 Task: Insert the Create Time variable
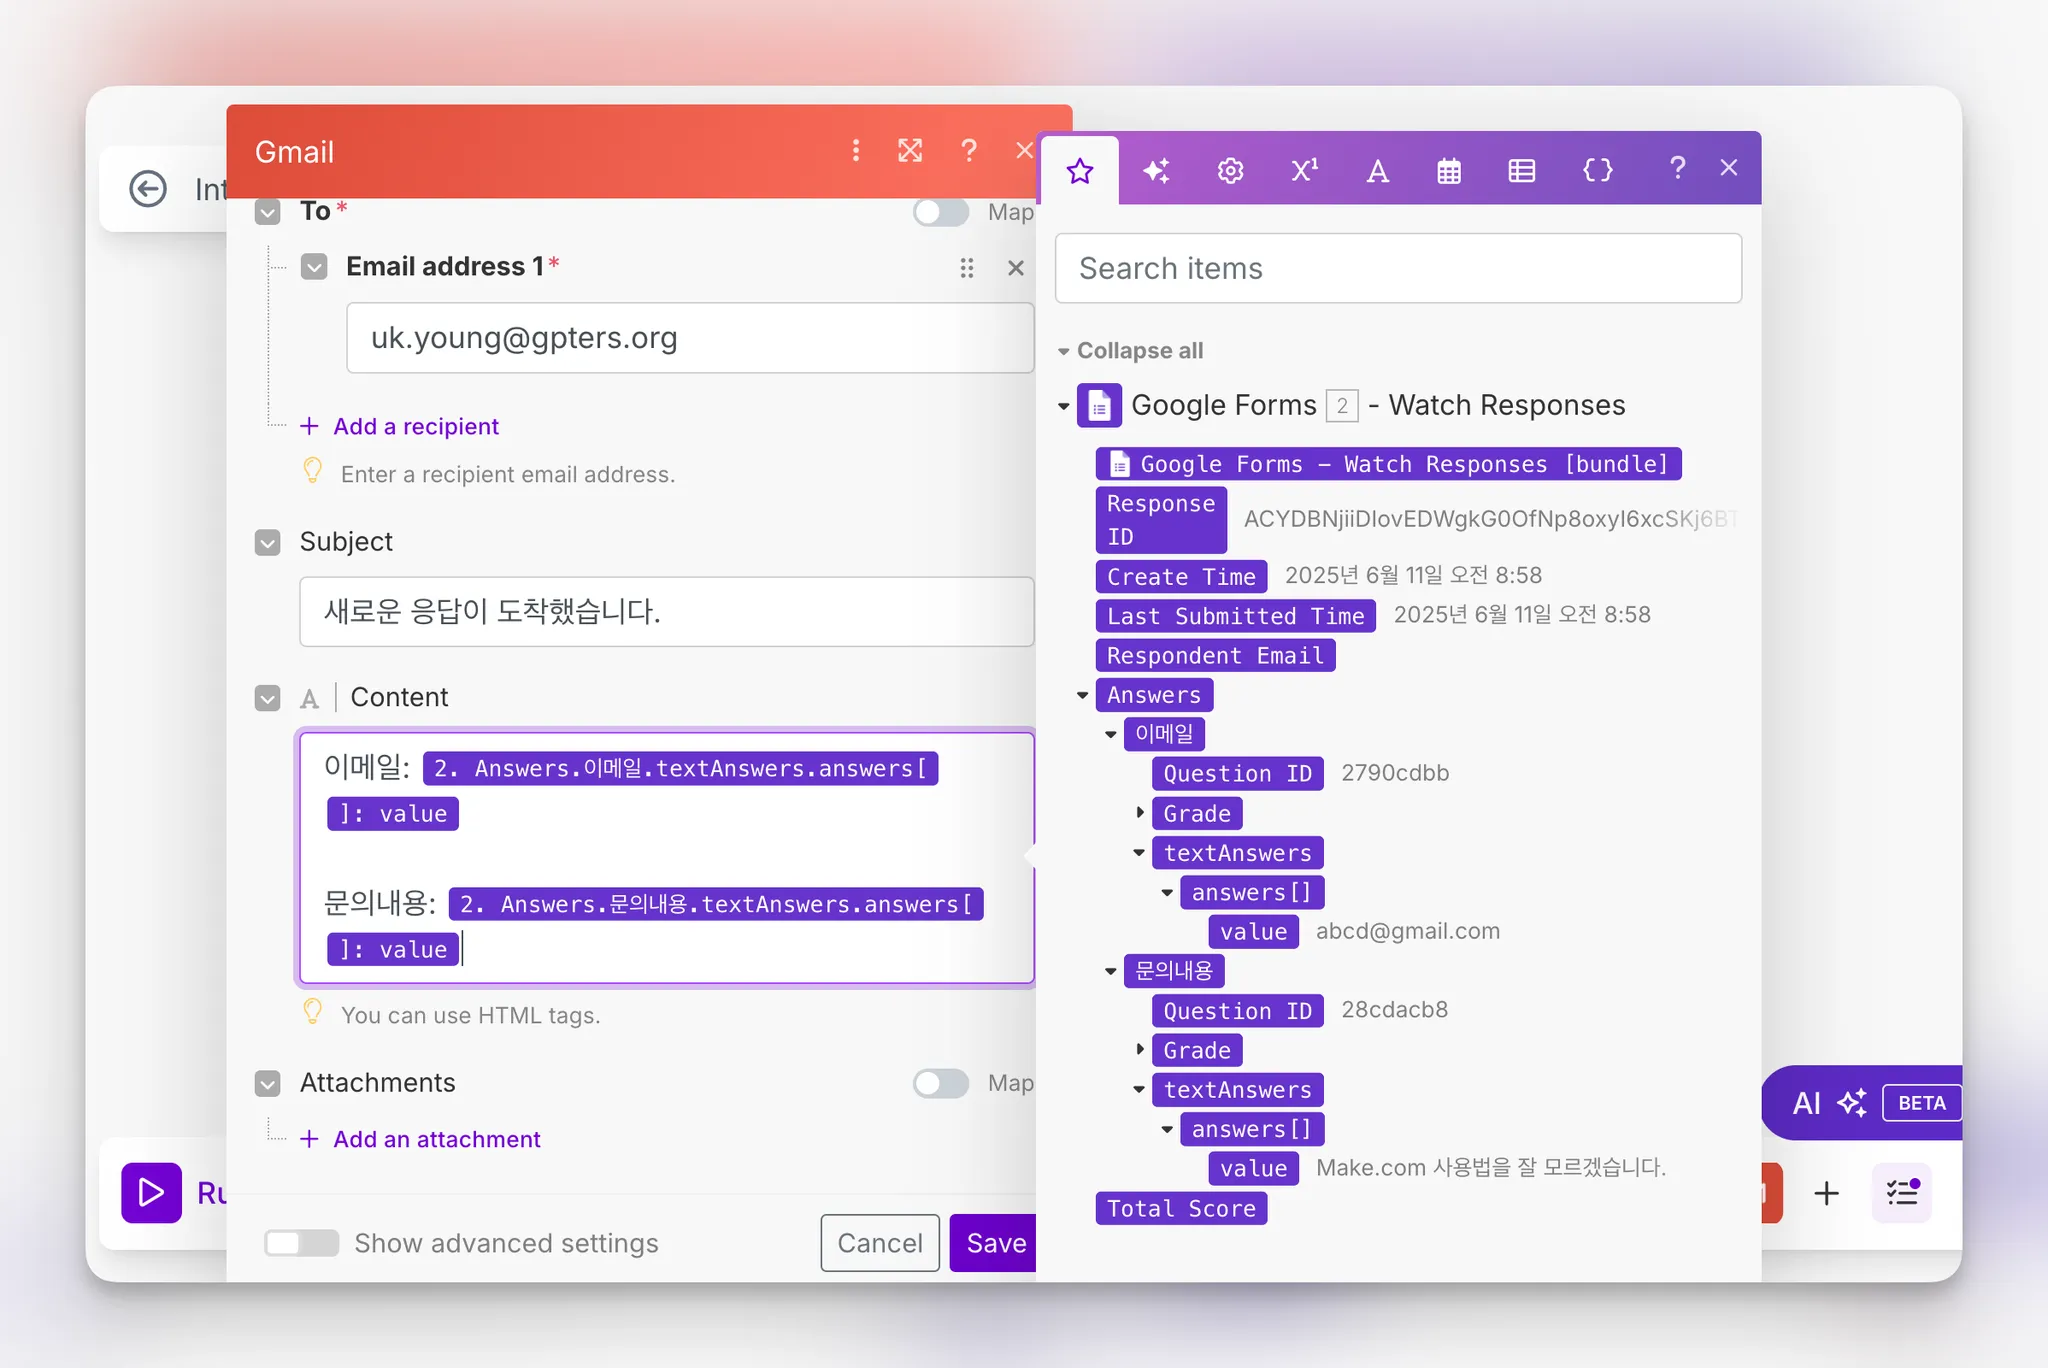pos(1181,577)
